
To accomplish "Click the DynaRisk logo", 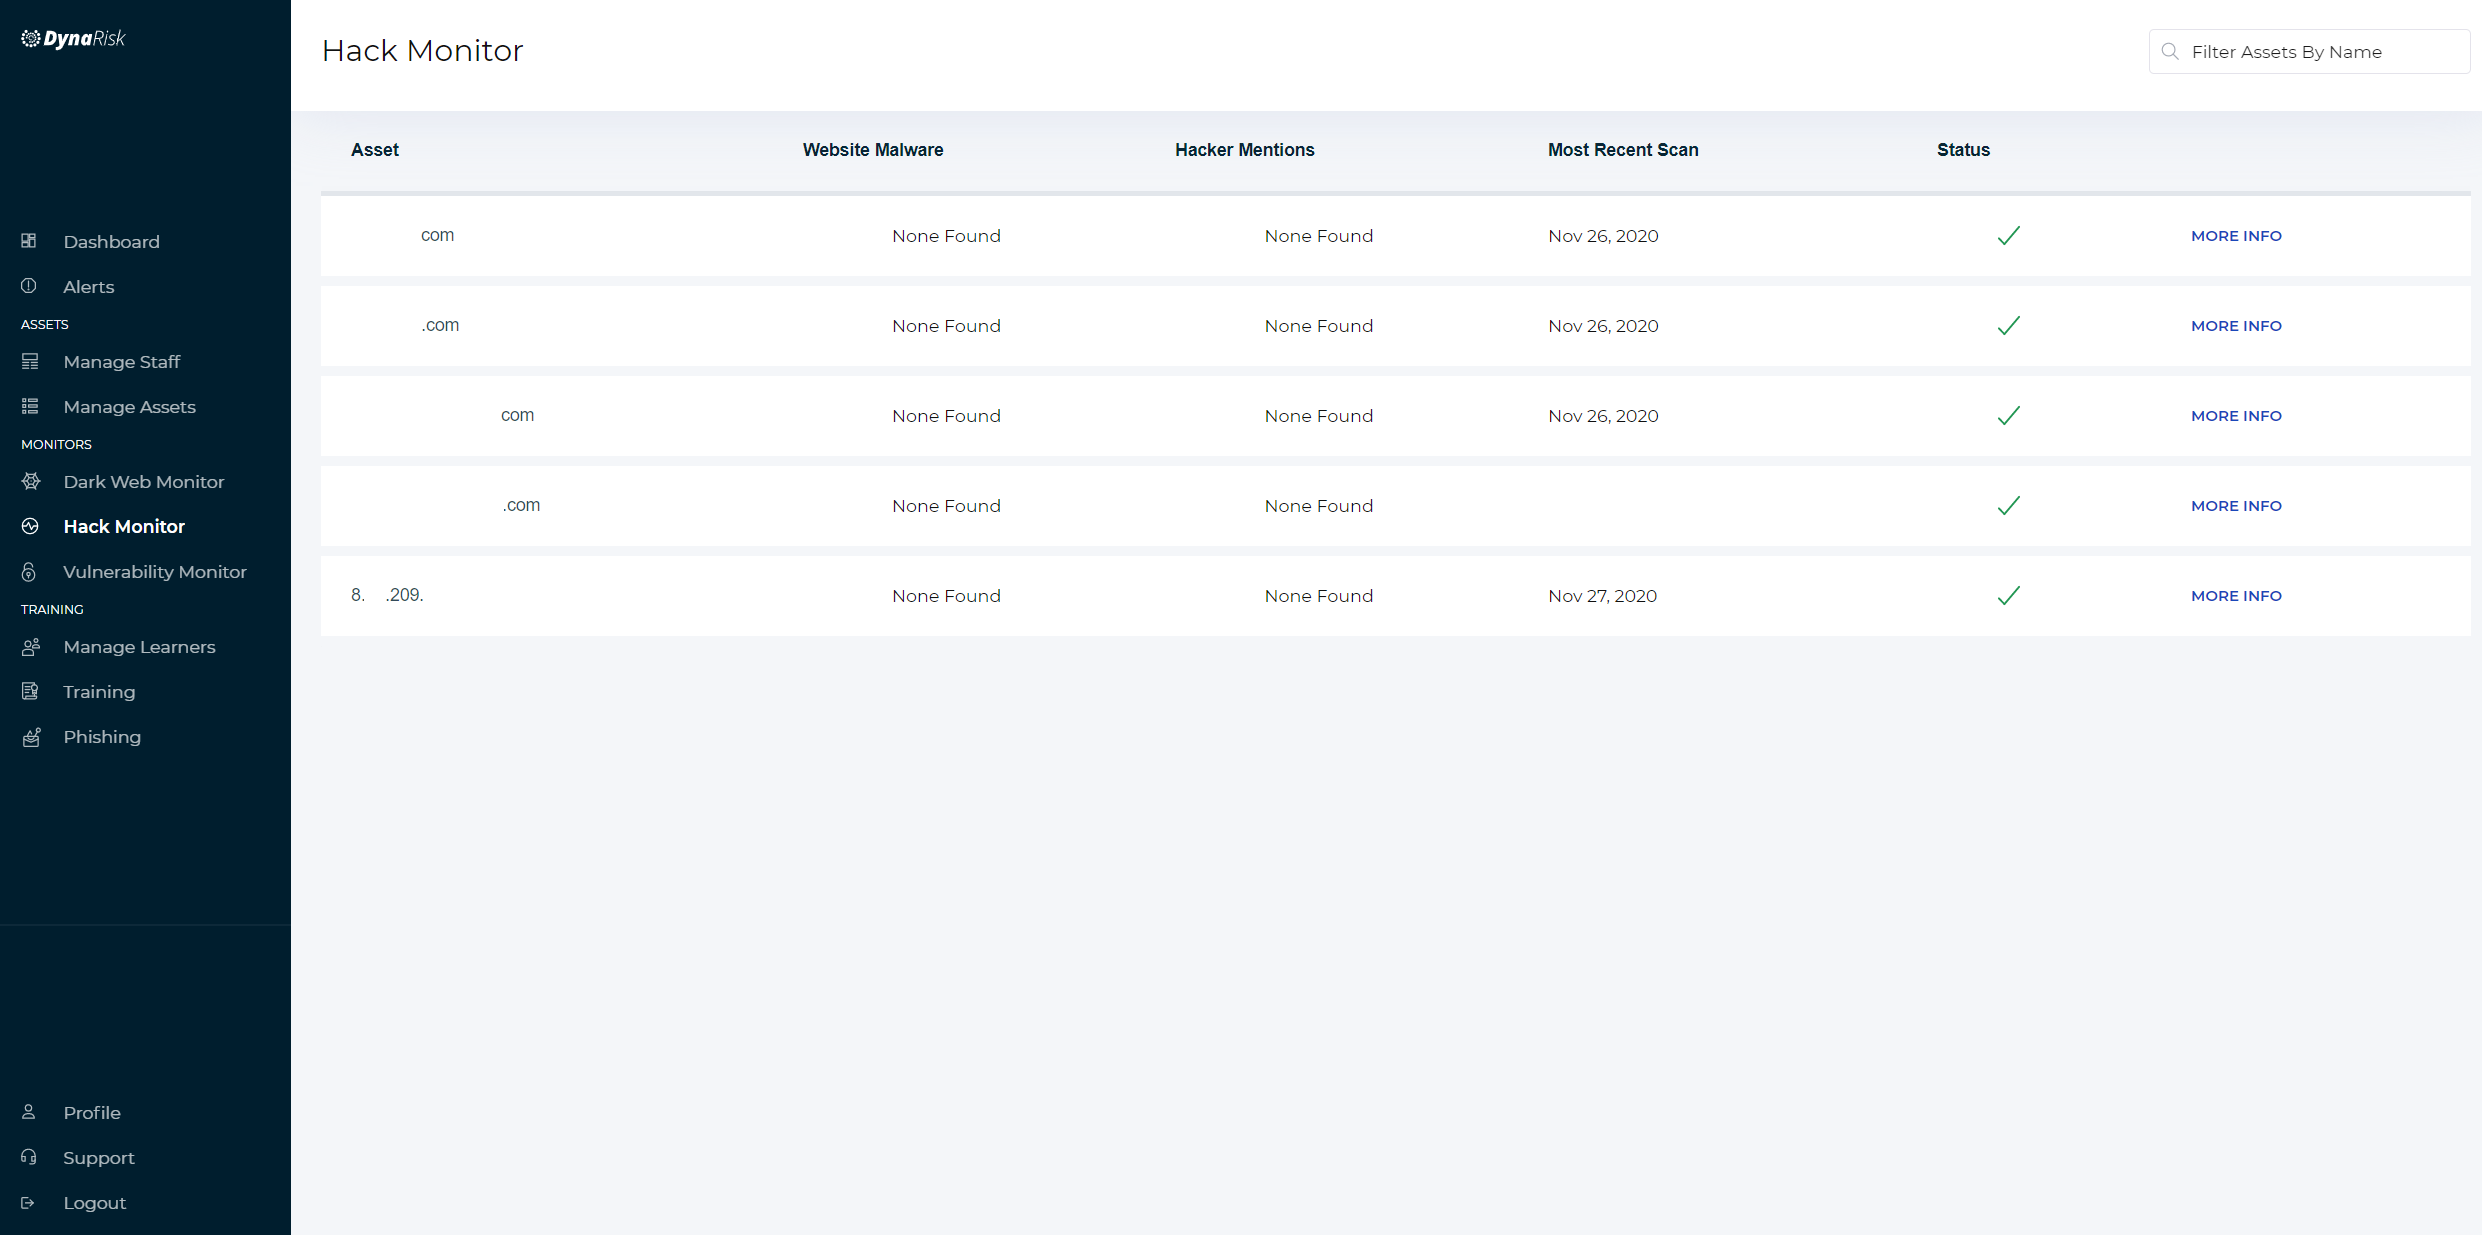I will pyautogui.click(x=74, y=39).
